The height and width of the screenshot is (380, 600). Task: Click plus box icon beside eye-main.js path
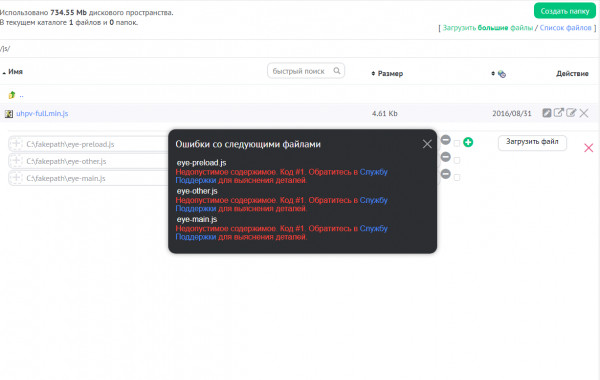16,178
